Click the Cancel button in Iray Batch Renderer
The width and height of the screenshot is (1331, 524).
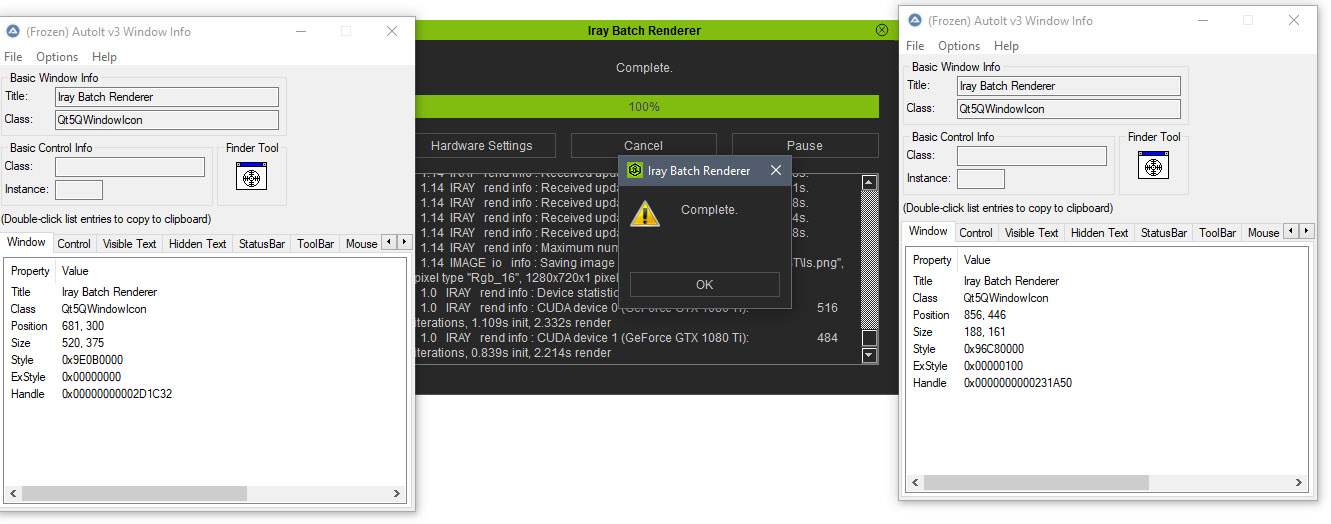(643, 145)
